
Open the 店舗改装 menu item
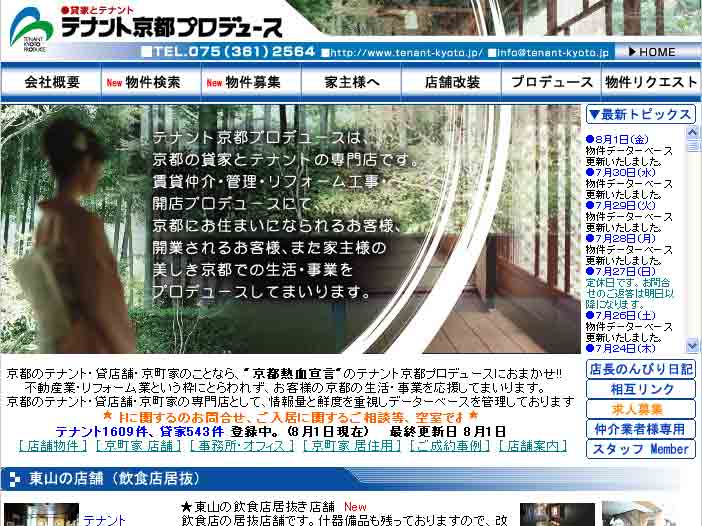click(x=452, y=82)
